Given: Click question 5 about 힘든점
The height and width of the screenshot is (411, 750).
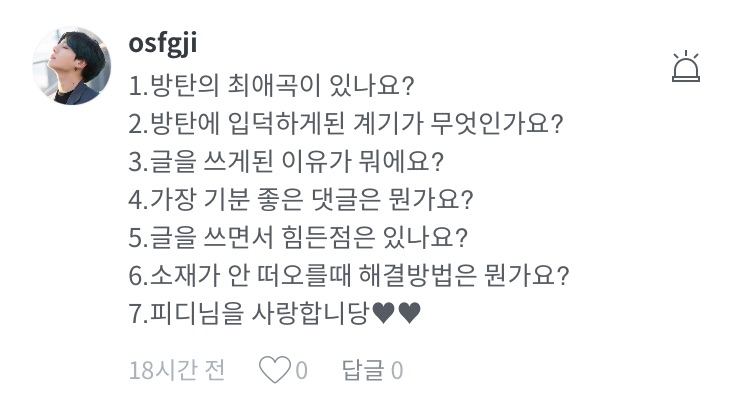Looking at the screenshot, I should coord(300,237).
